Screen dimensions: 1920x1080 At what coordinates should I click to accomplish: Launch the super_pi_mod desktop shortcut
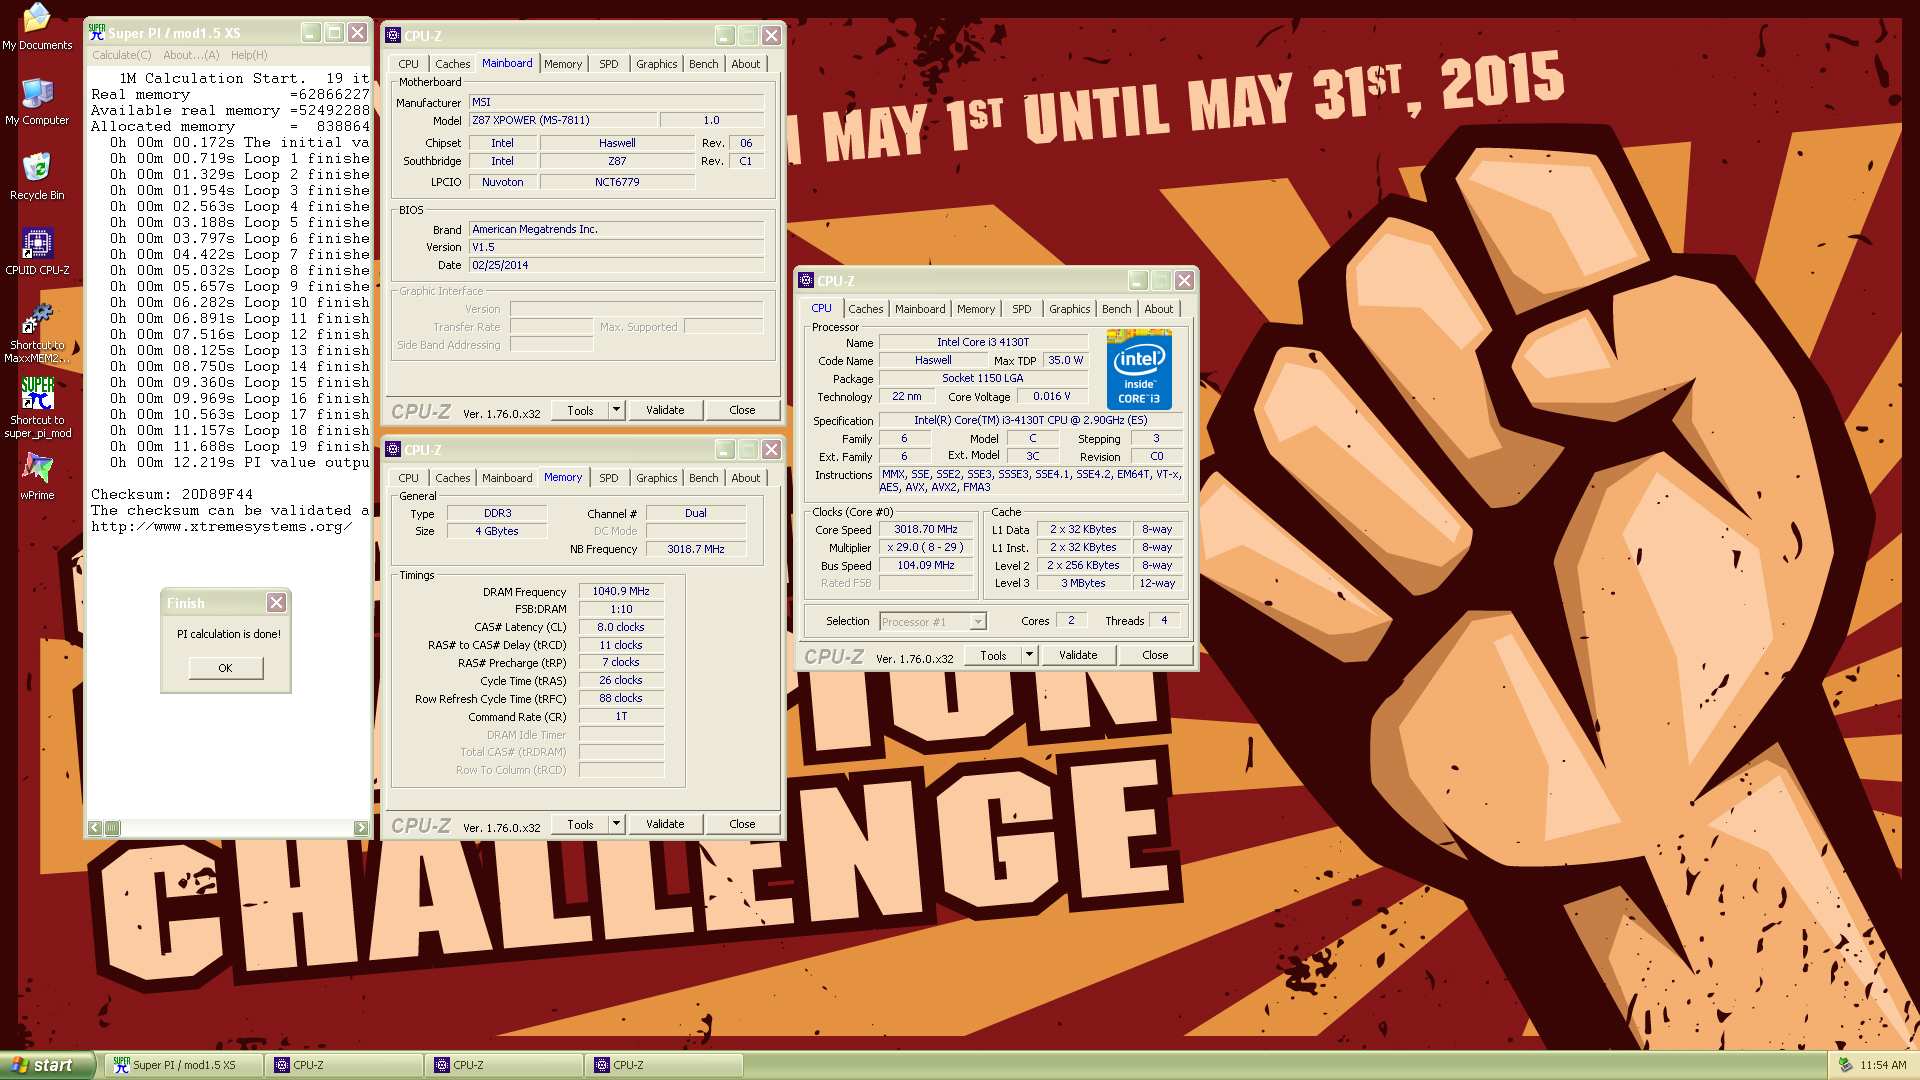click(x=37, y=408)
